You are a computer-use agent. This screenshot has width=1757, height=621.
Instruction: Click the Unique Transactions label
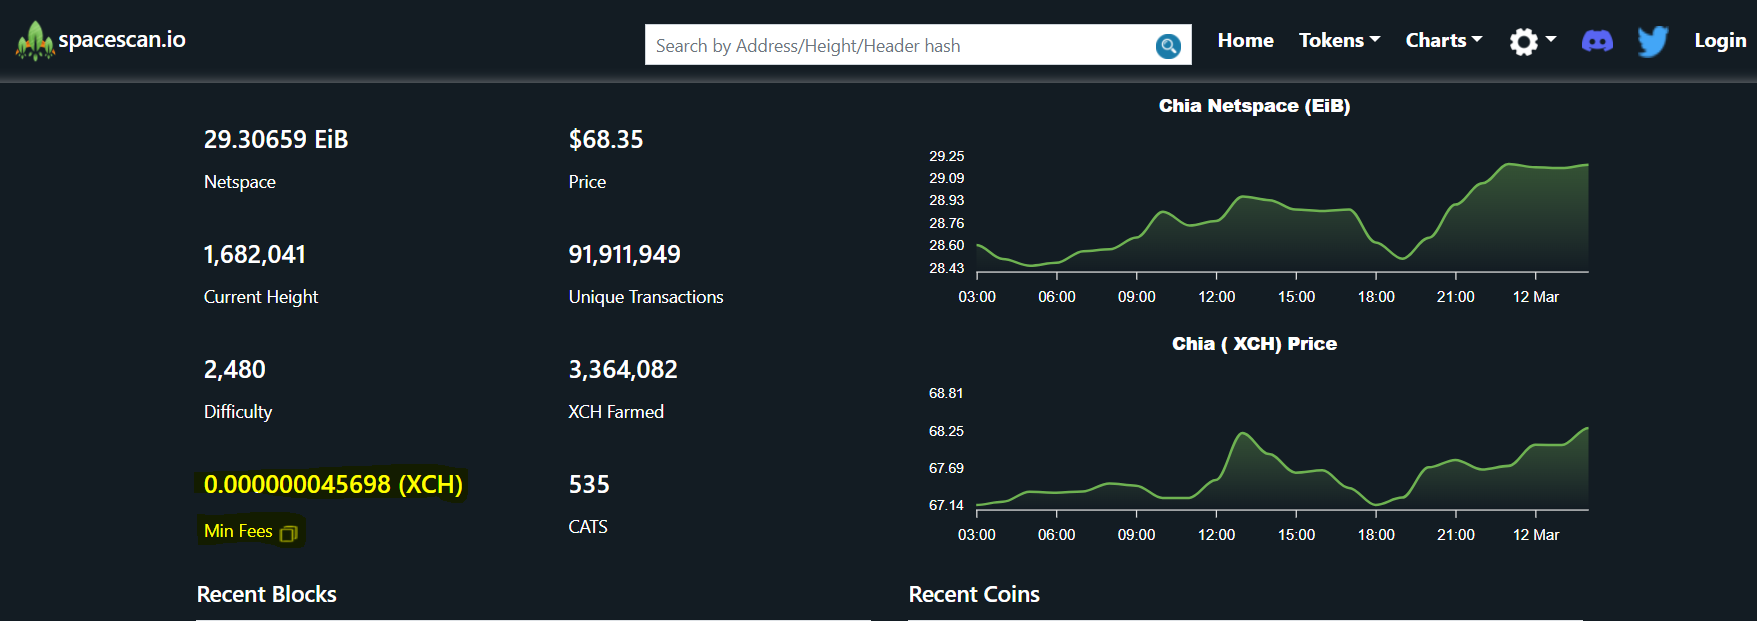click(646, 297)
